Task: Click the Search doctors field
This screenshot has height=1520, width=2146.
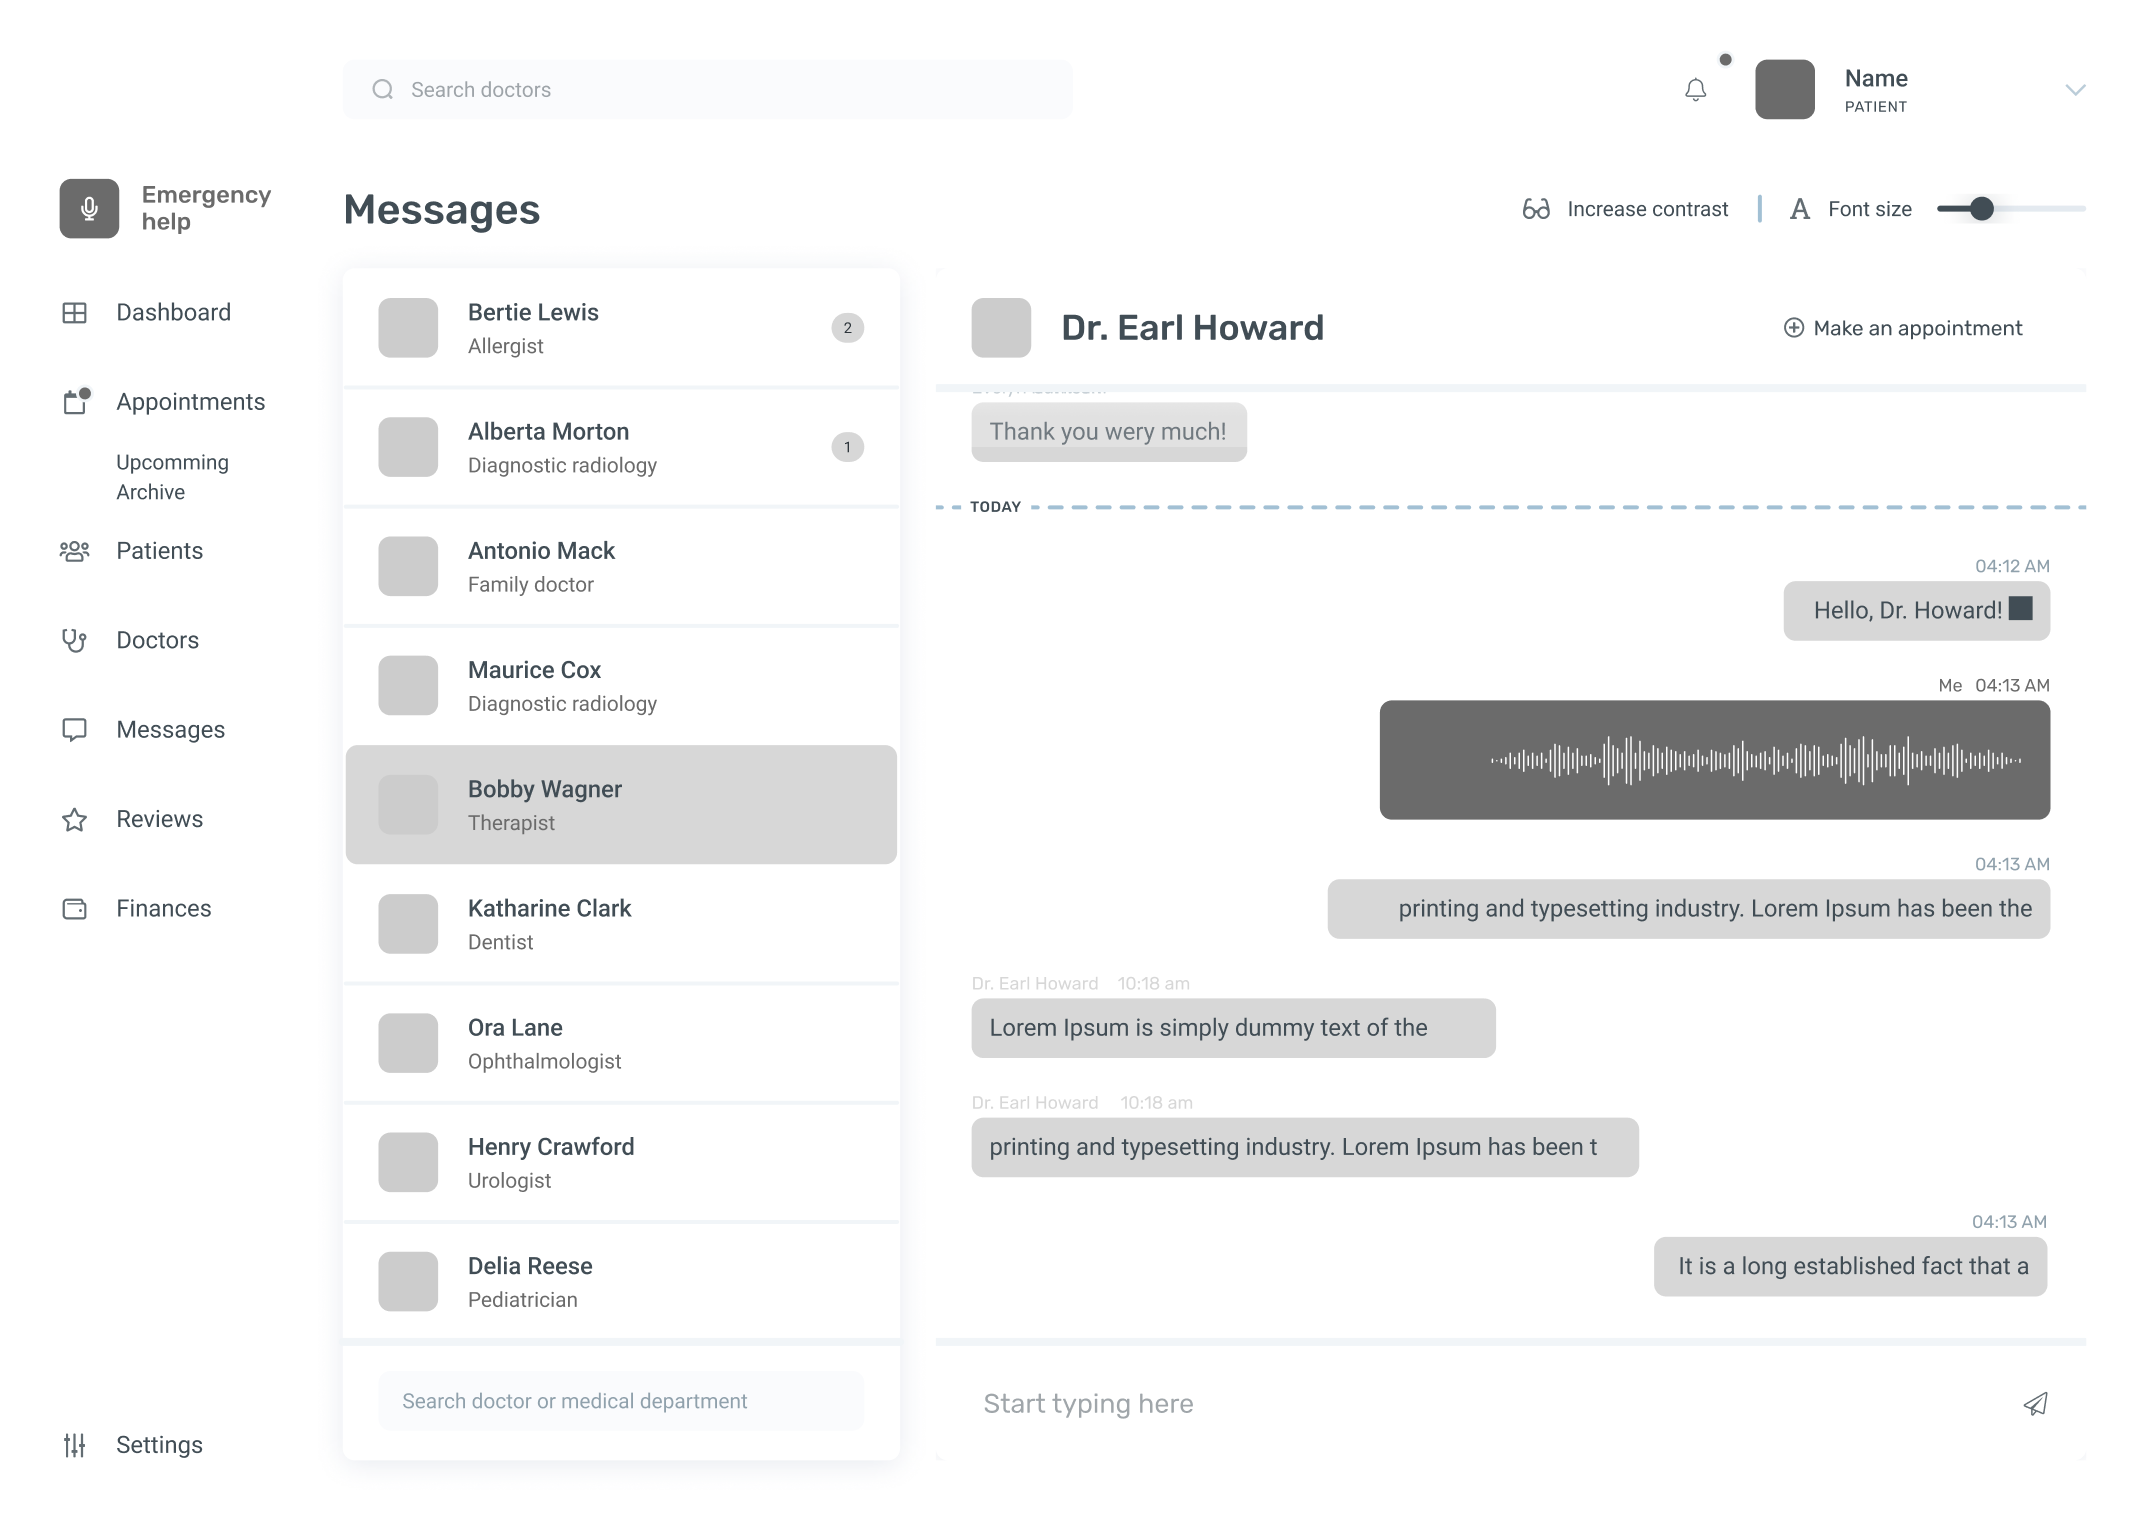Action: (x=707, y=90)
